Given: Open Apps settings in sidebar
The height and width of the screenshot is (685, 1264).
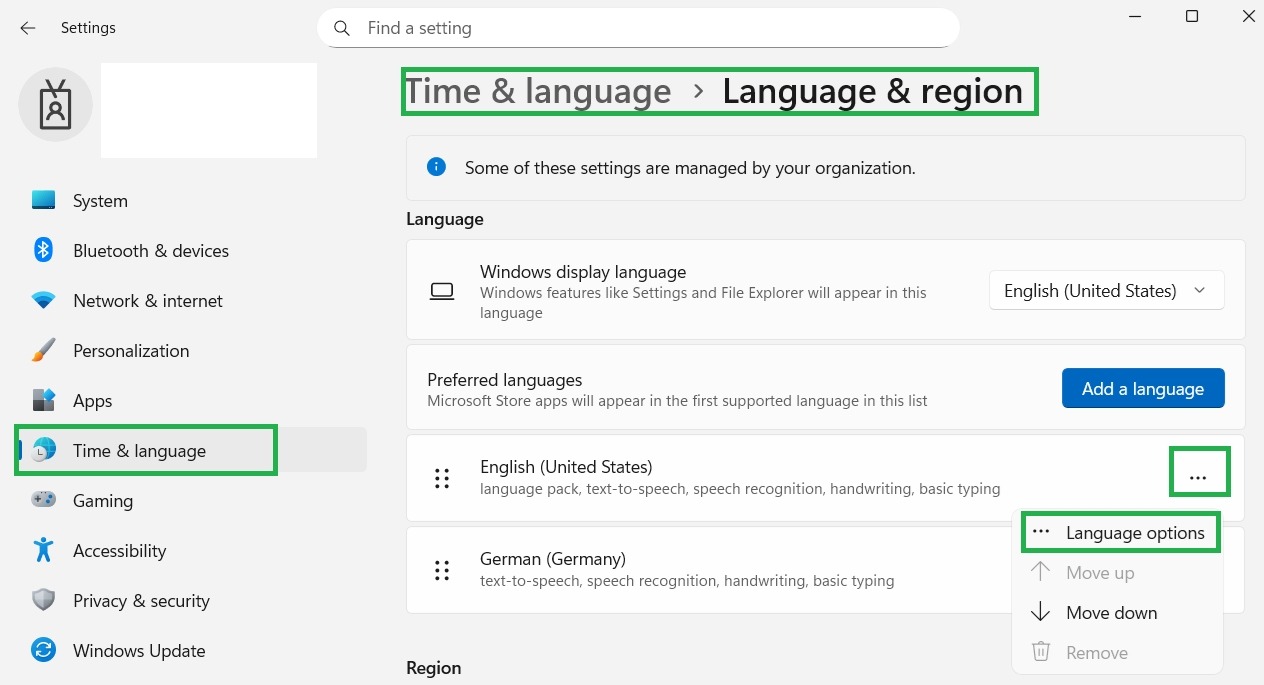Looking at the screenshot, I should click(191, 401).
